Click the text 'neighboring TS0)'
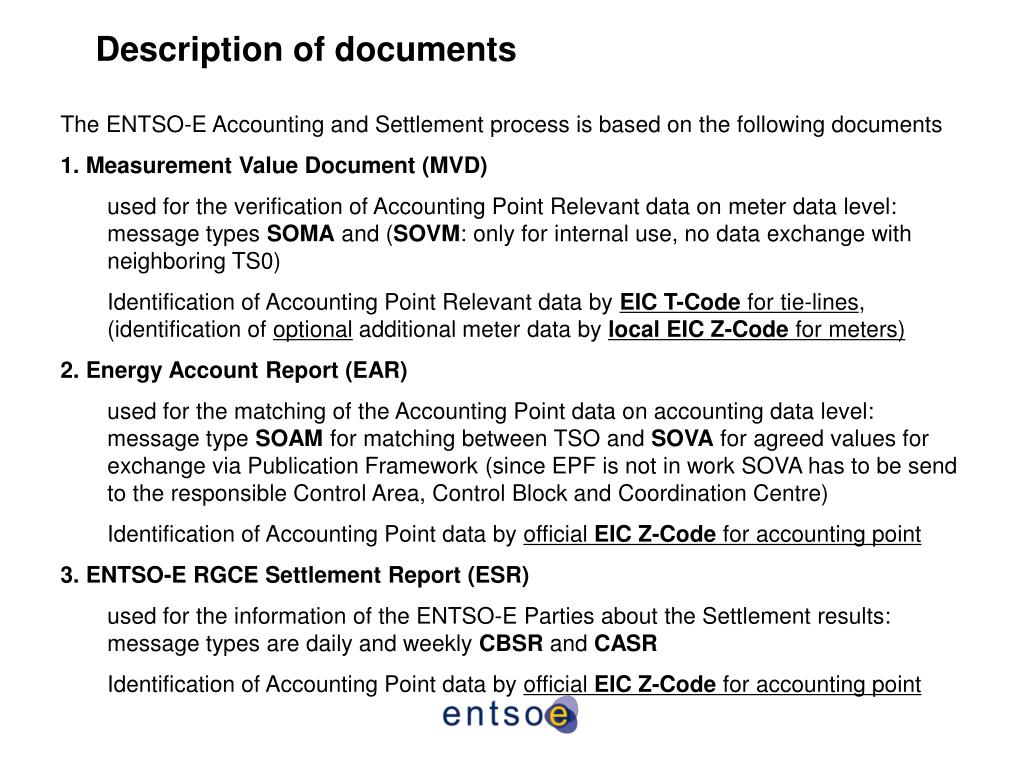Viewport: 1024px width, 768px height. point(193,261)
